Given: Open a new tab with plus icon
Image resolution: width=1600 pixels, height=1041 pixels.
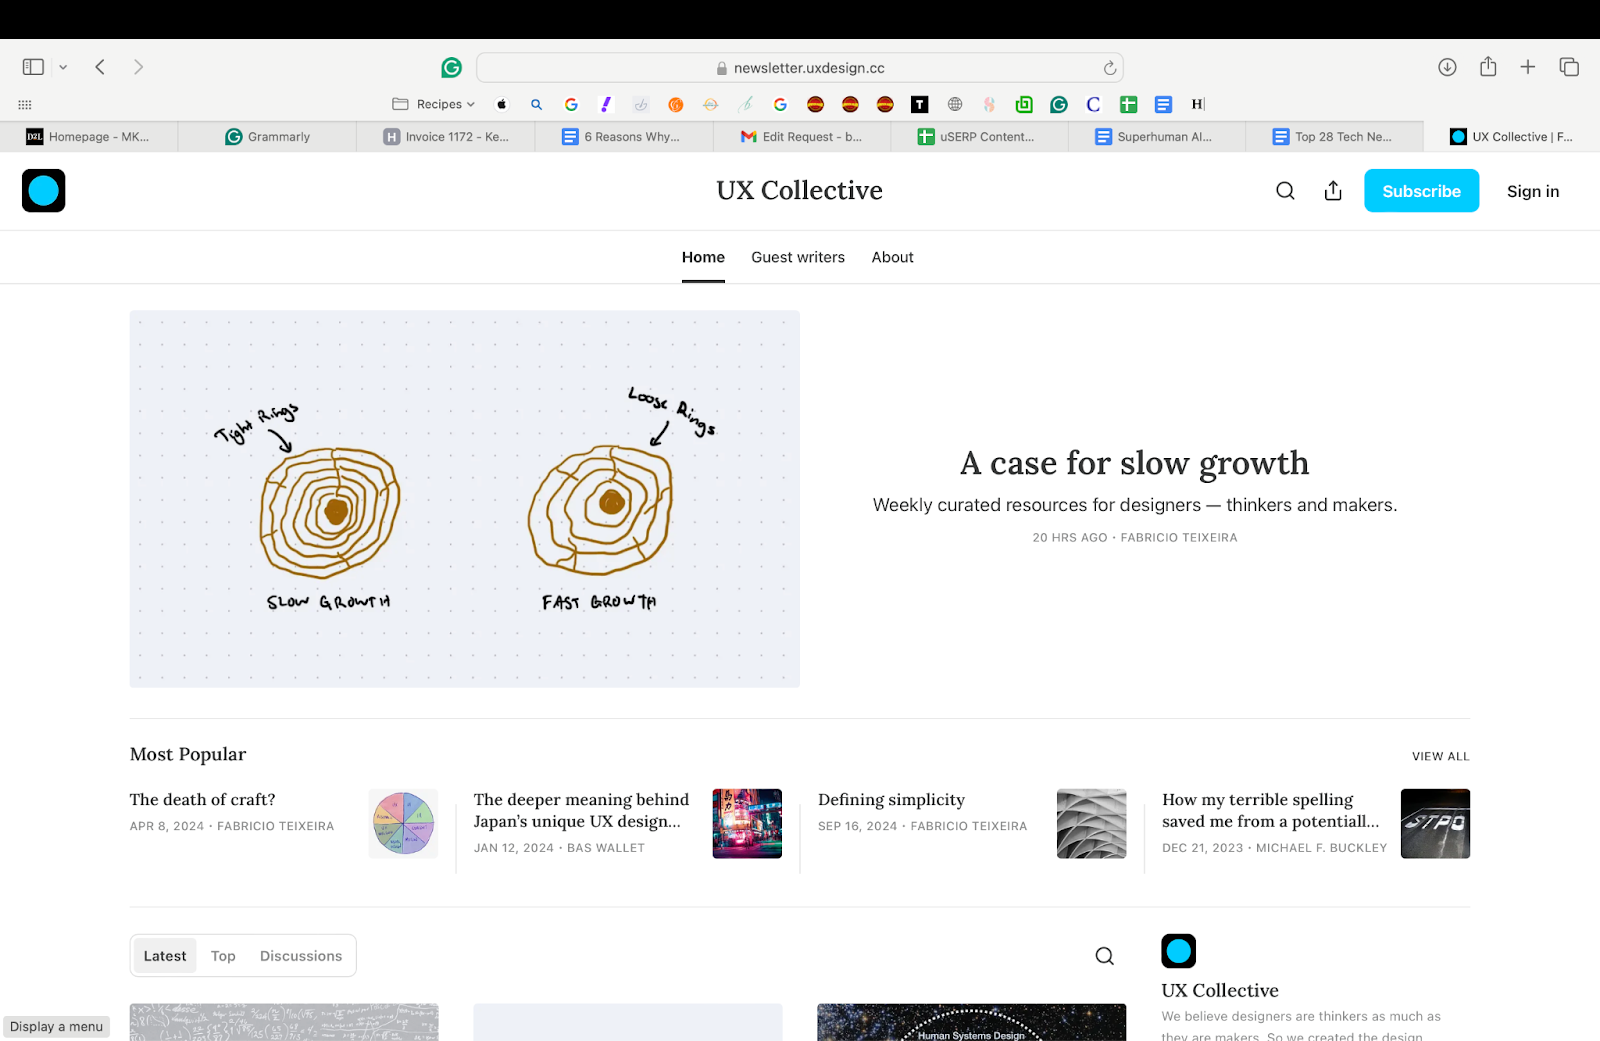Looking at the screenshot, I should [1528, 67].
